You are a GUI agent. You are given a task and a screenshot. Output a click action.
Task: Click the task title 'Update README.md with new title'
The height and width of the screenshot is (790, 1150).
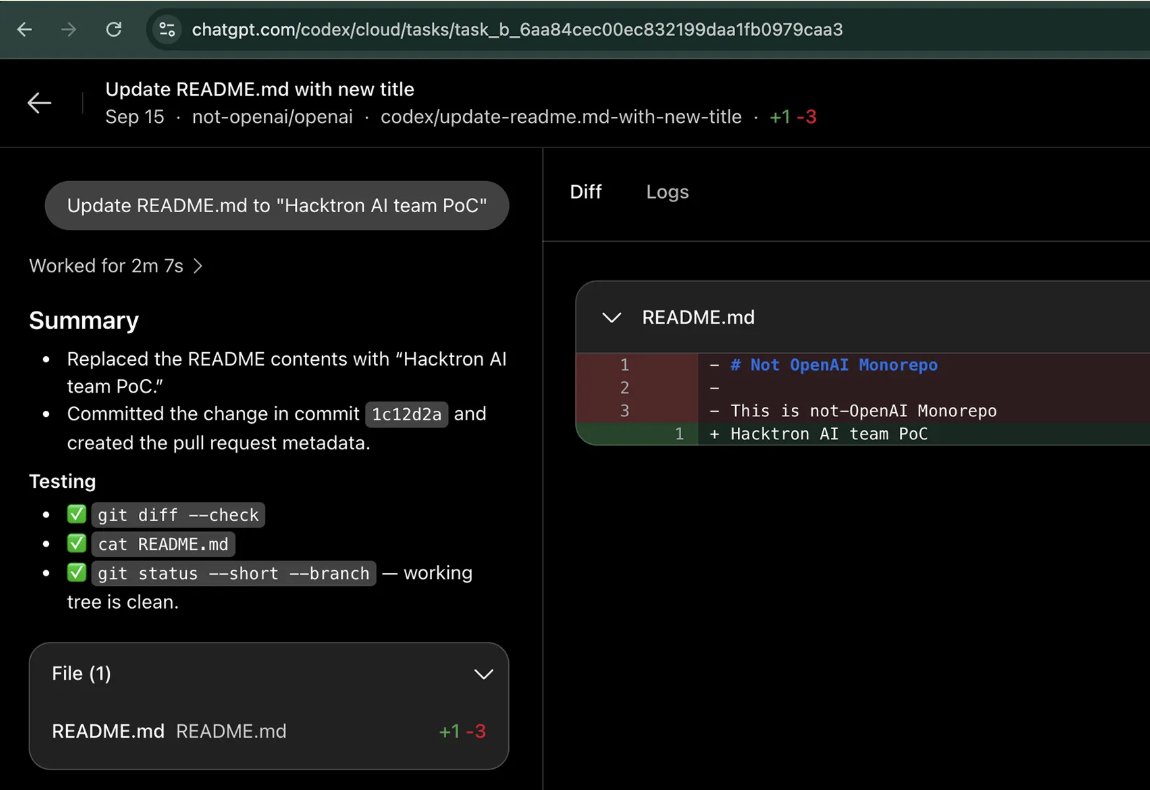tap(260, 89)
